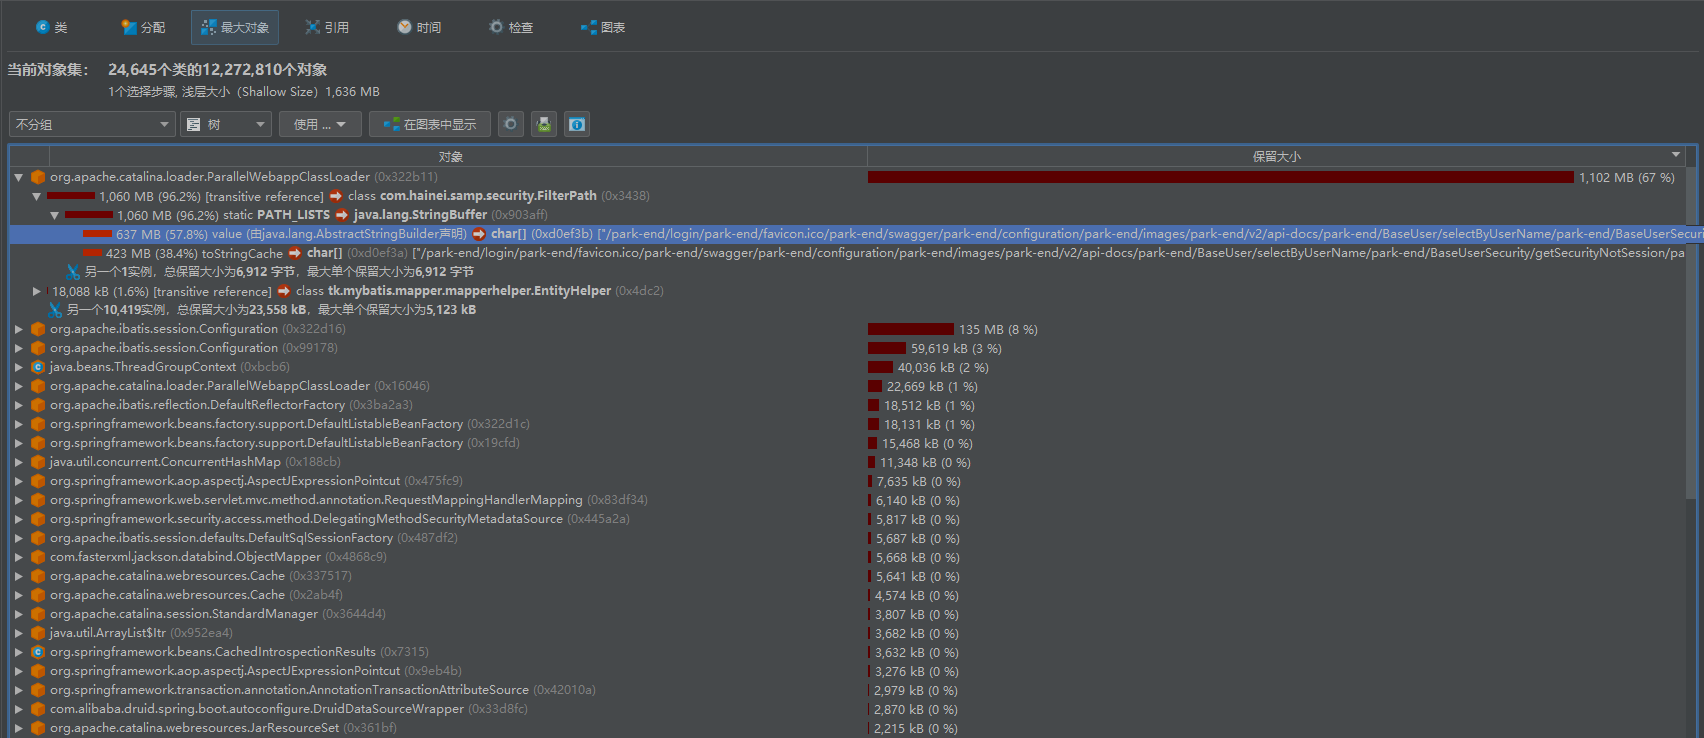The height and width of the screenshot is (738, 1704).
Task: Click the arrow icon before java.lang.StringBuffer
Action: point(342,215)
